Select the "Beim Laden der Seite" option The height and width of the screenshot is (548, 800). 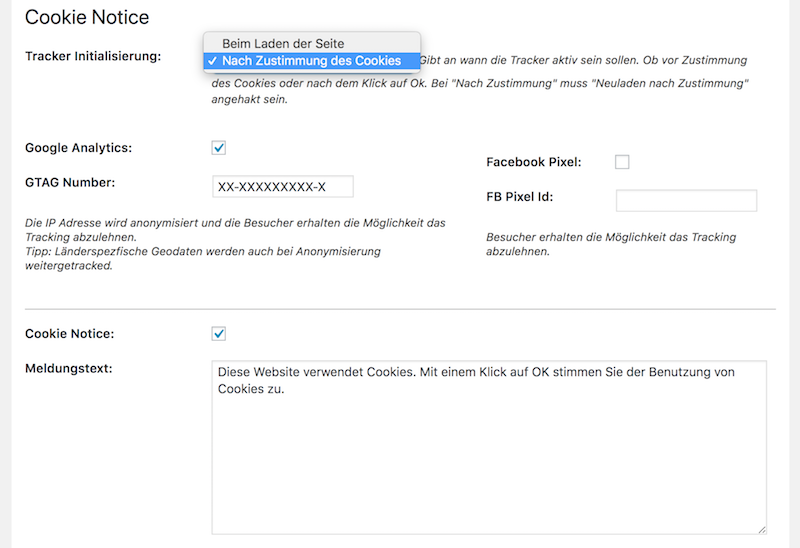pos(283,44)
